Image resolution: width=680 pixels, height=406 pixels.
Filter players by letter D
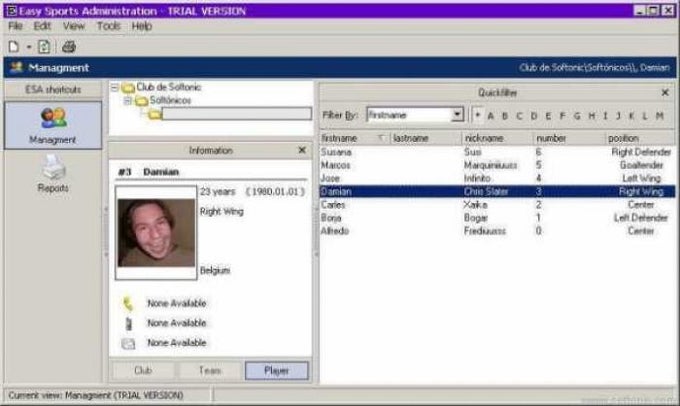[x=534, y=116]
